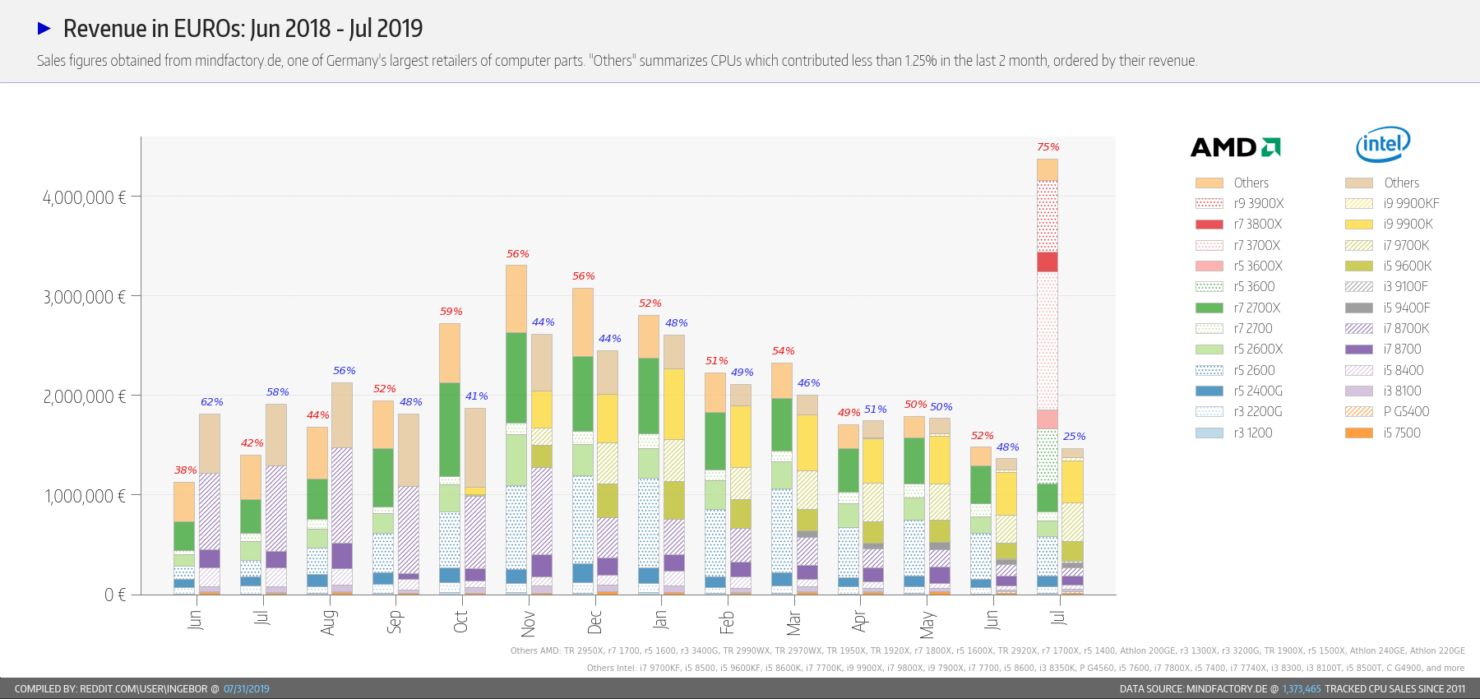Image resolution: width=1480 pixels, height=699 pixels.
Task: Click the 62% label on the chart
Action: 210,402
